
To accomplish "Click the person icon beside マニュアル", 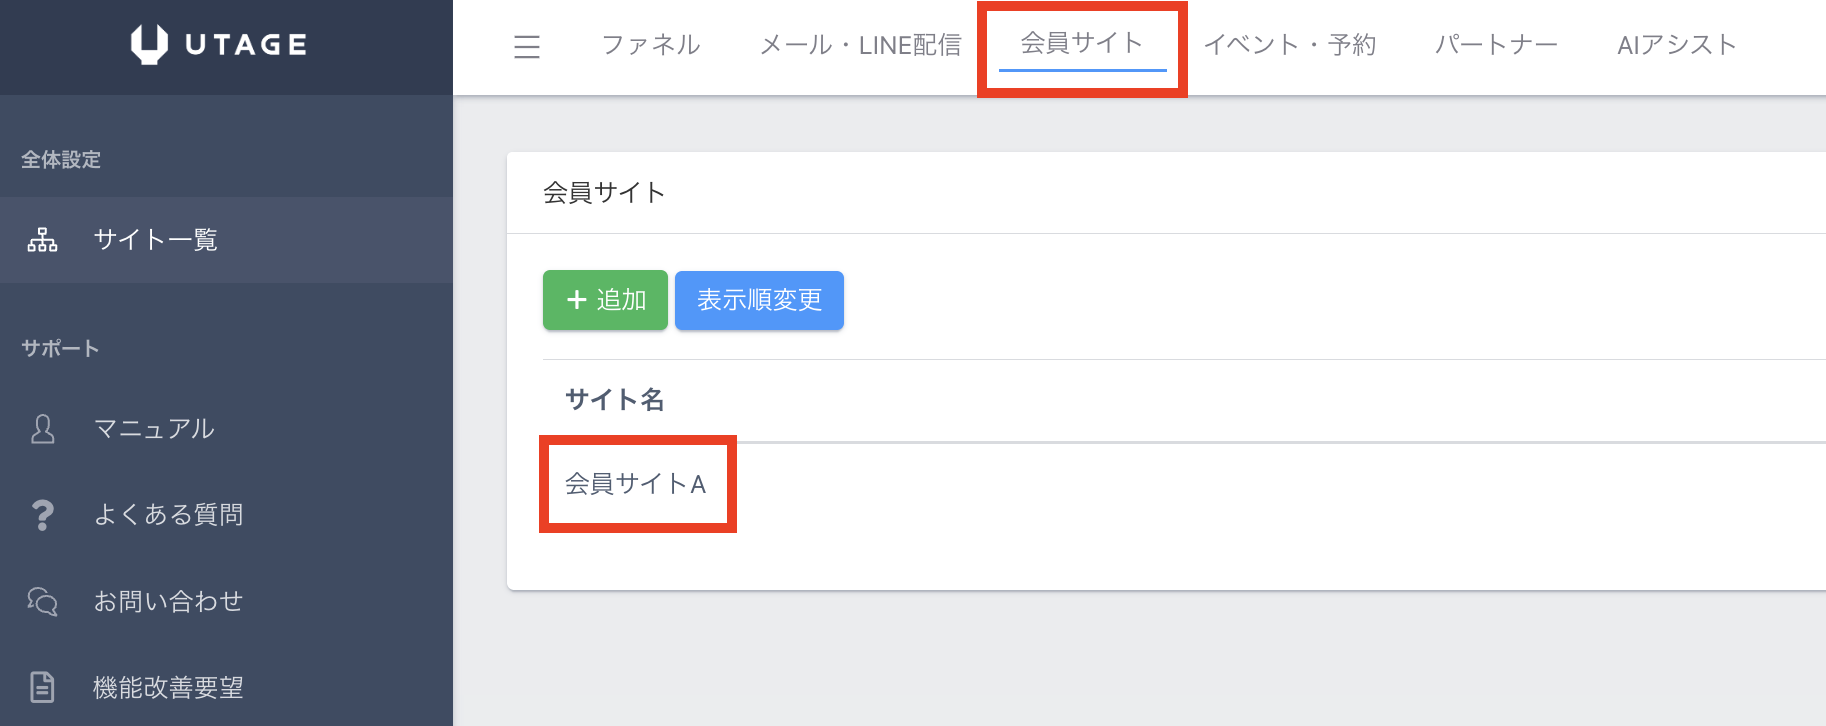I will 43,429.
